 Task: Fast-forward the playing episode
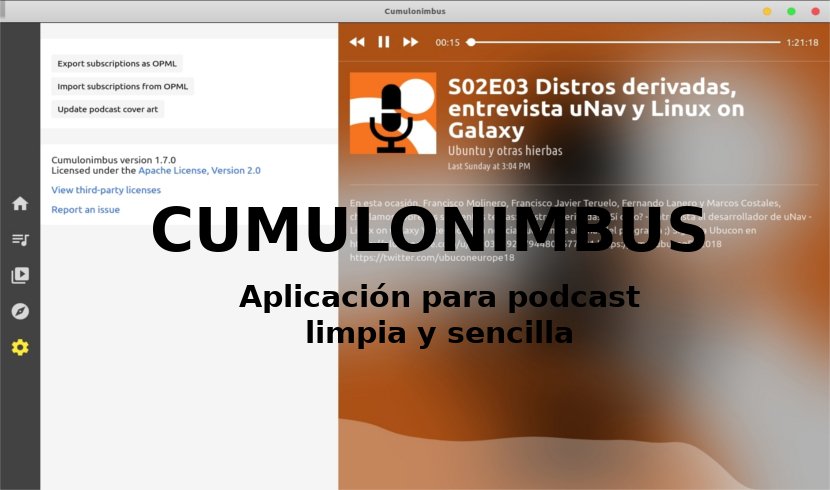(x=410, y=42)
